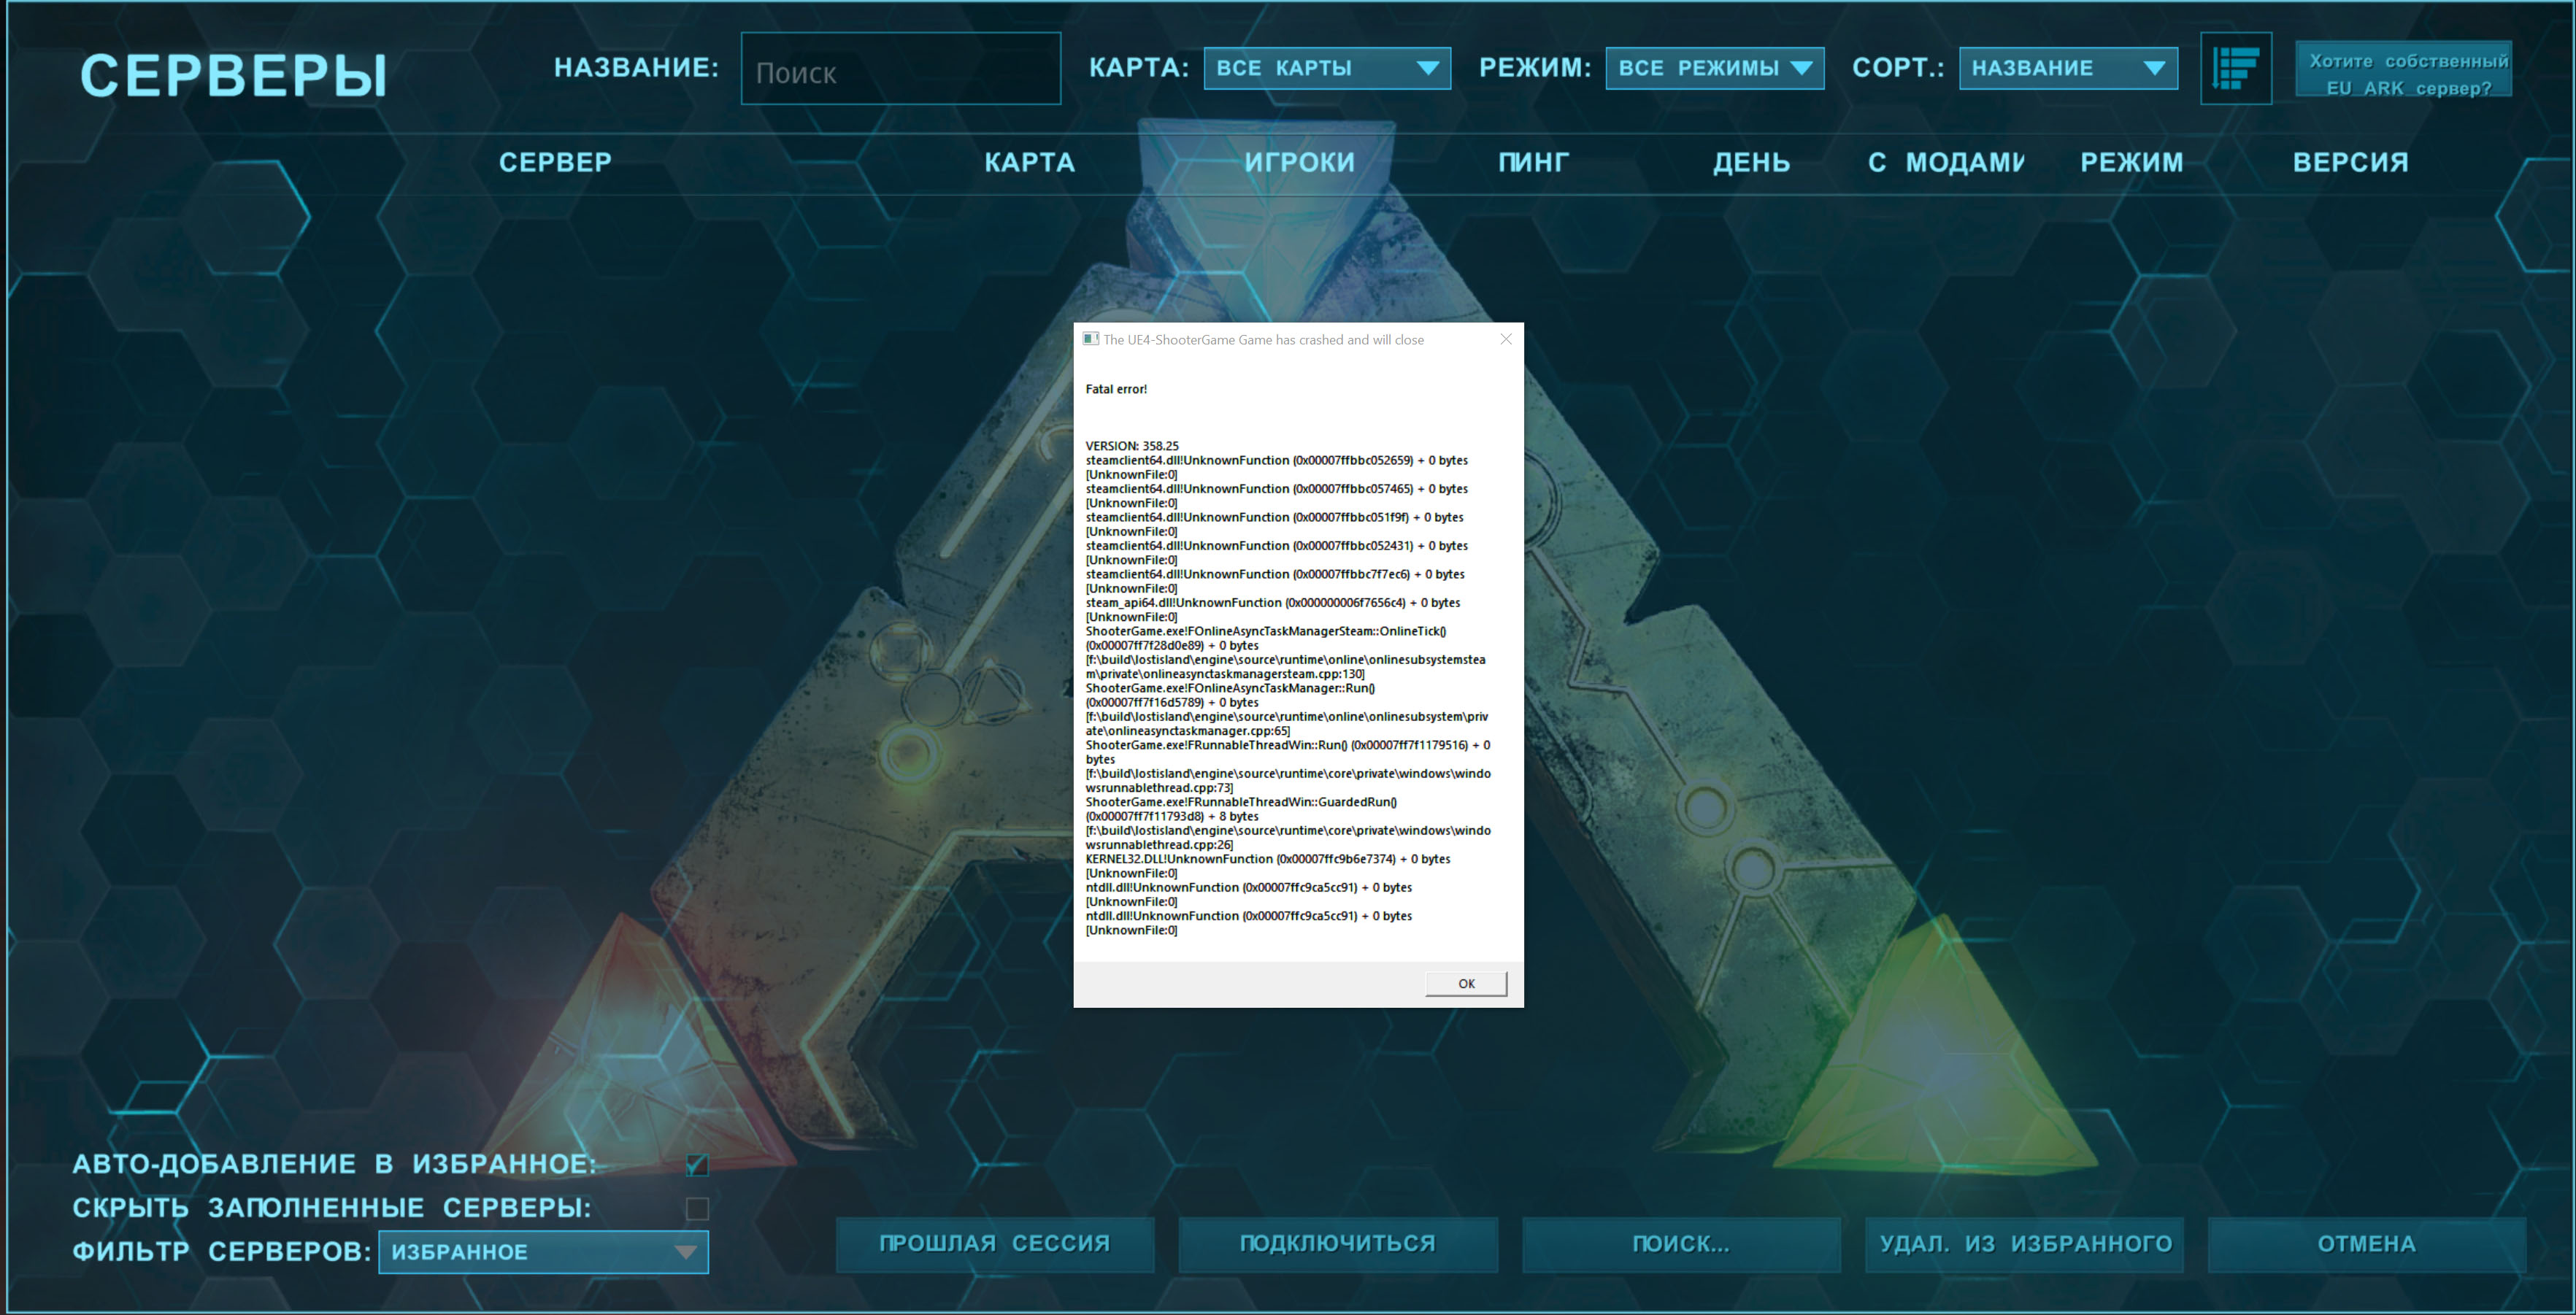Viewport: 2576px width, 1315px height.
Task: Click the KERNEL32.DLL!UnknownFunction line
Action: [x=1268, y=859]
